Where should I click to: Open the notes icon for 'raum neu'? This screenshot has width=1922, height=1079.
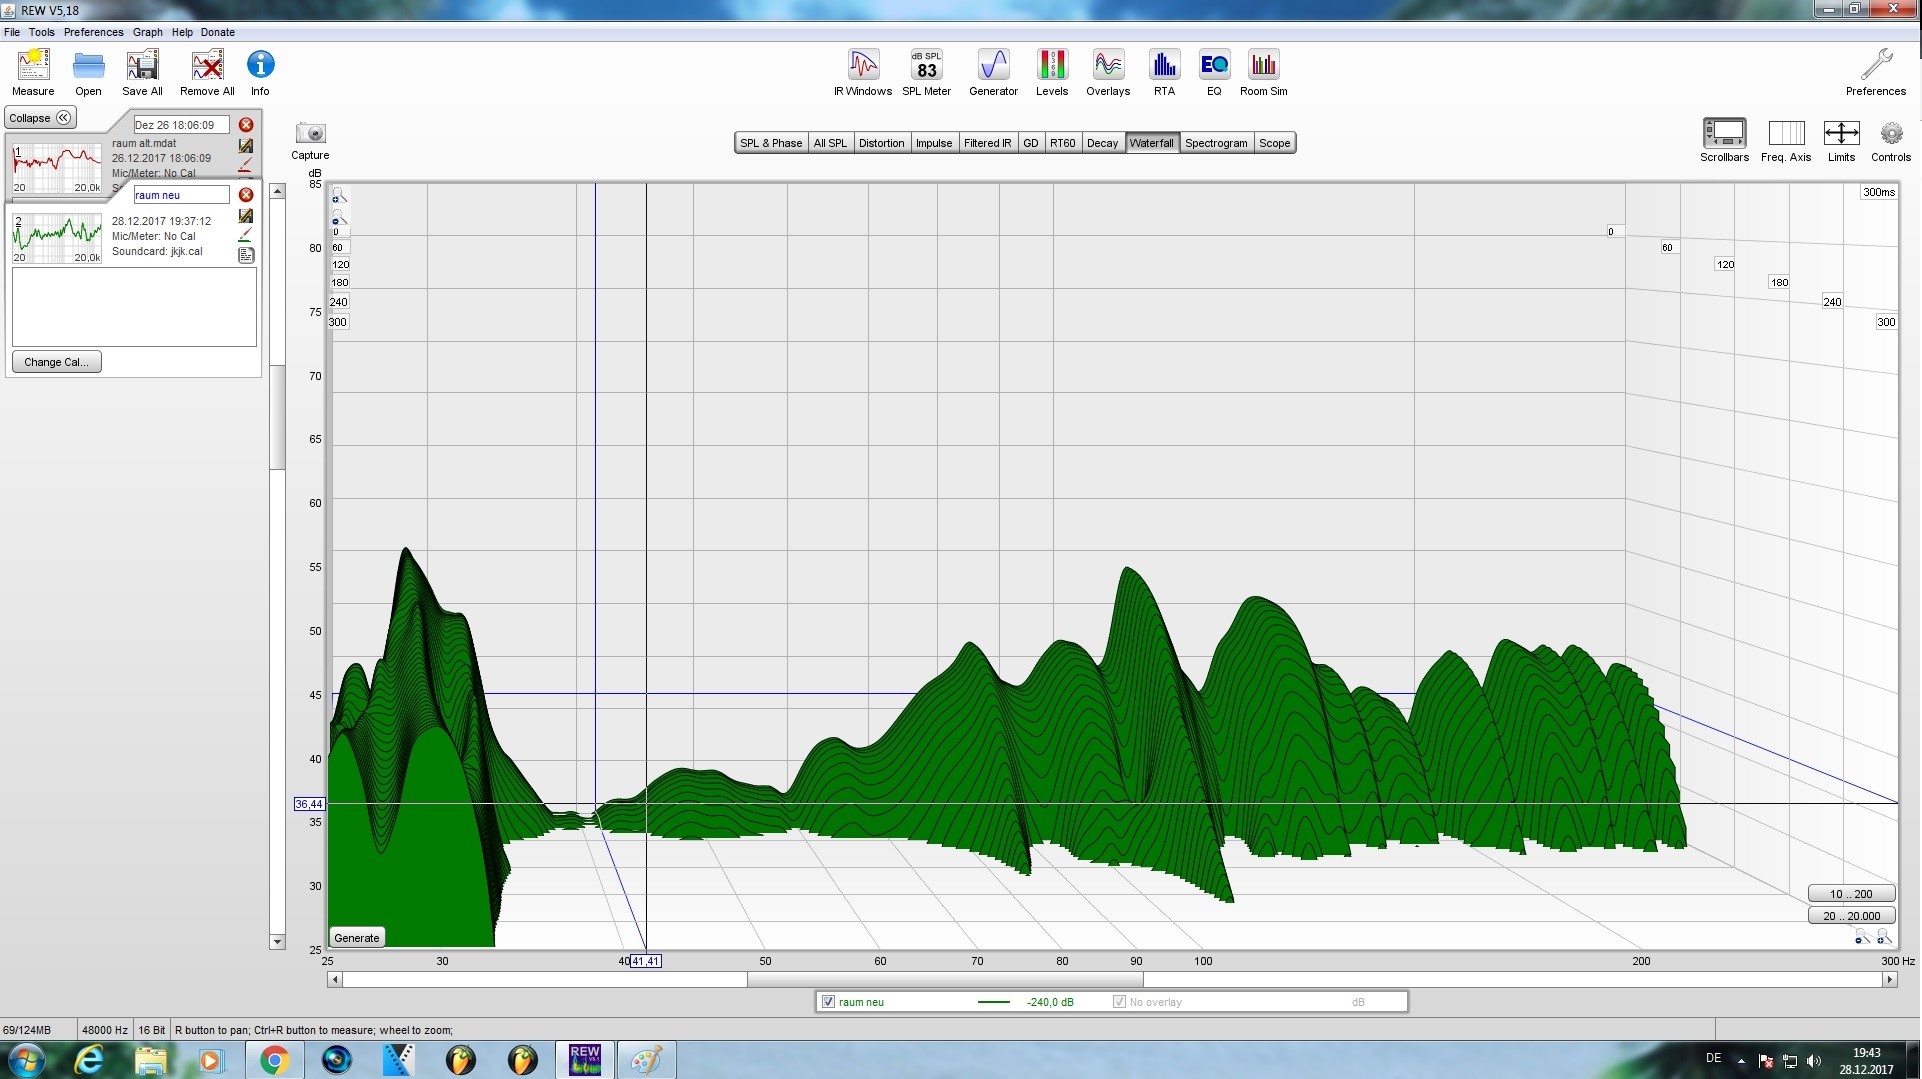[x=246, y=255]
